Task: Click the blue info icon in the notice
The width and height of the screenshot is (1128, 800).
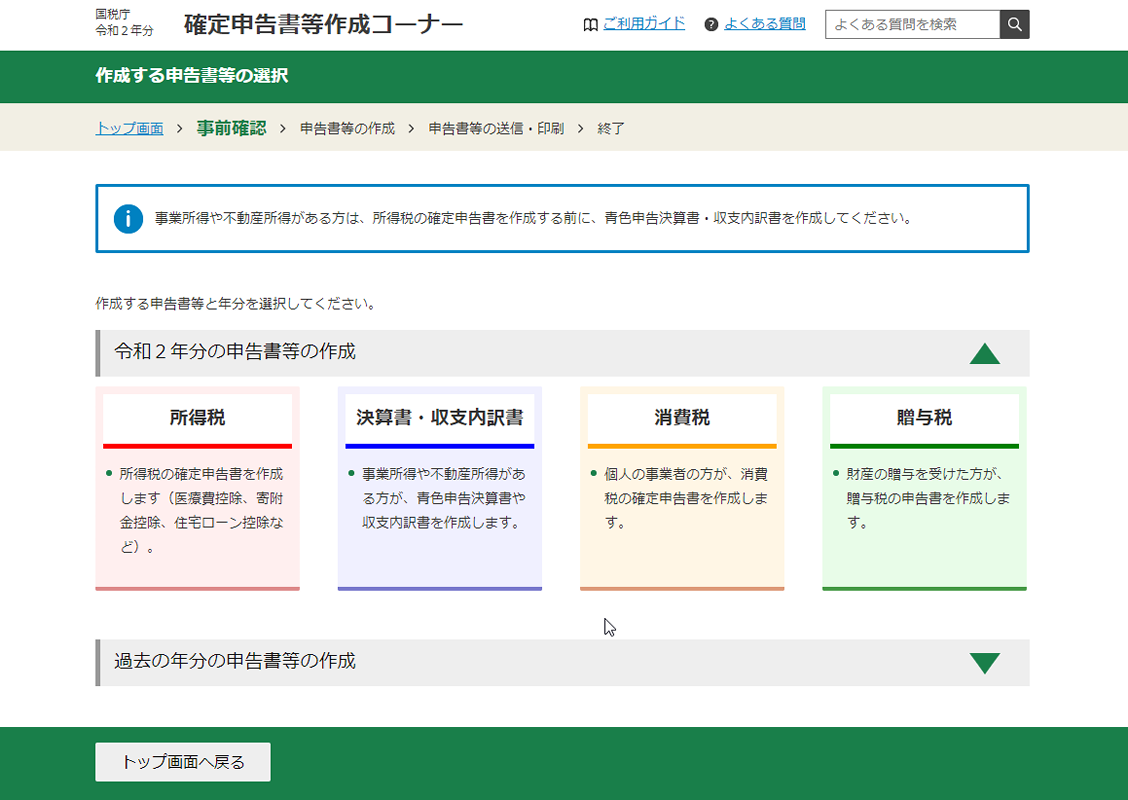Action: click(x=128, y=218)
